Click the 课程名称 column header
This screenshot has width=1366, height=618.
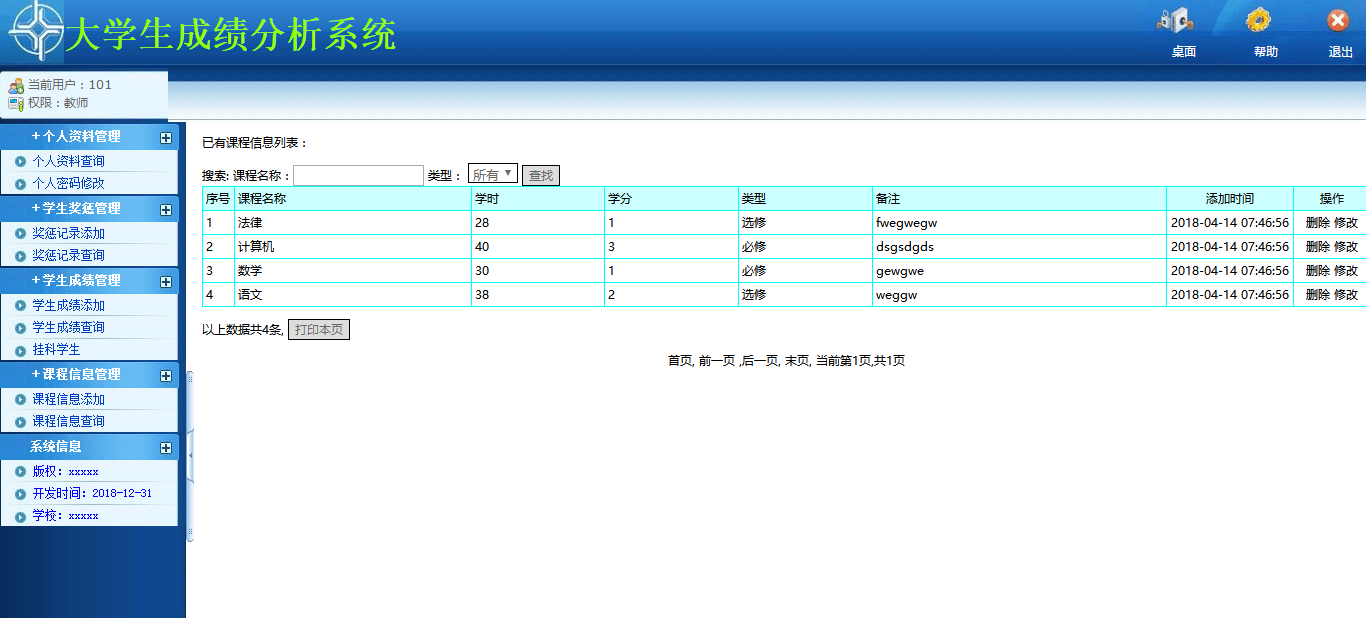[353, 199]
